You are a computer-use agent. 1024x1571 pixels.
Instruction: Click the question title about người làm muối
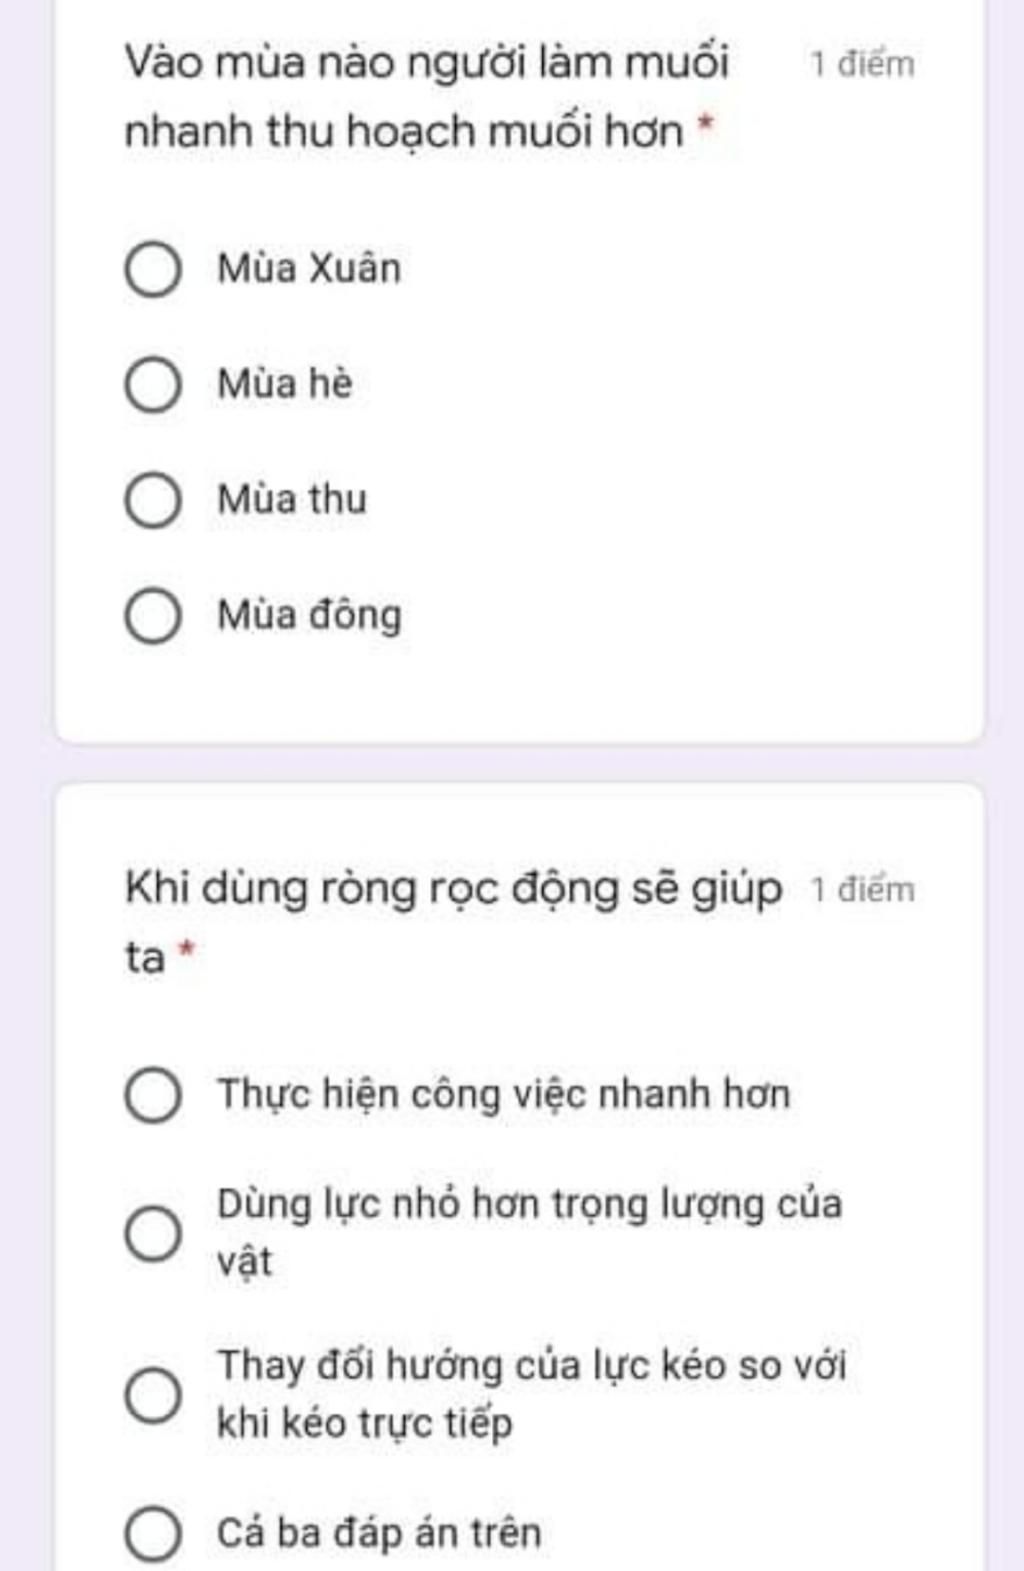426,96
